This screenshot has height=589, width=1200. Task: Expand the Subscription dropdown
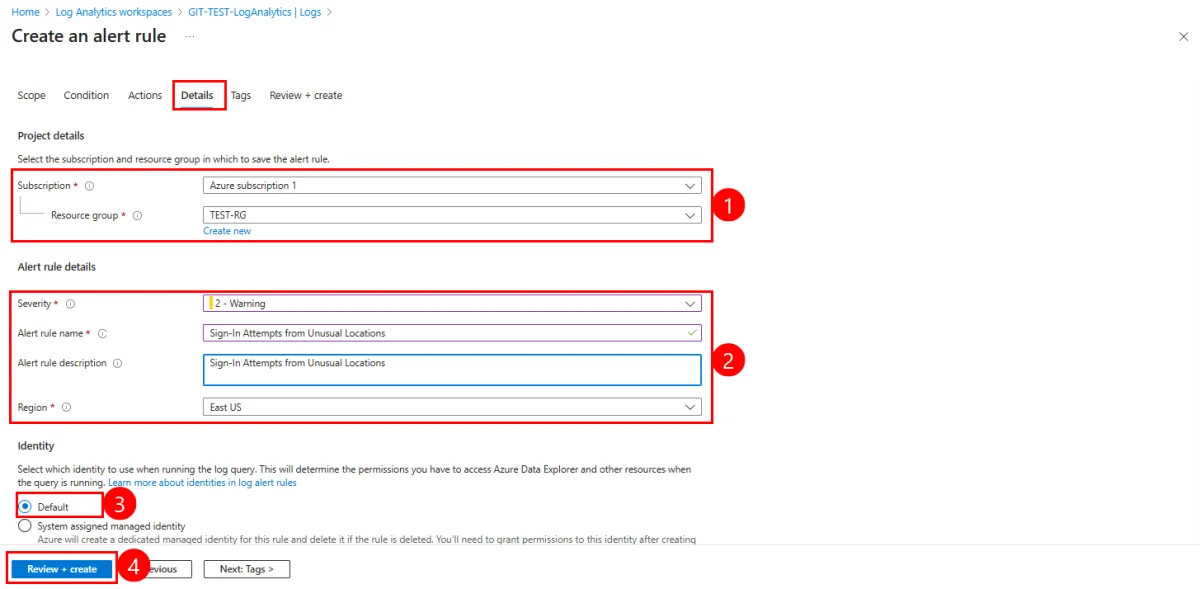click(451, 186)
